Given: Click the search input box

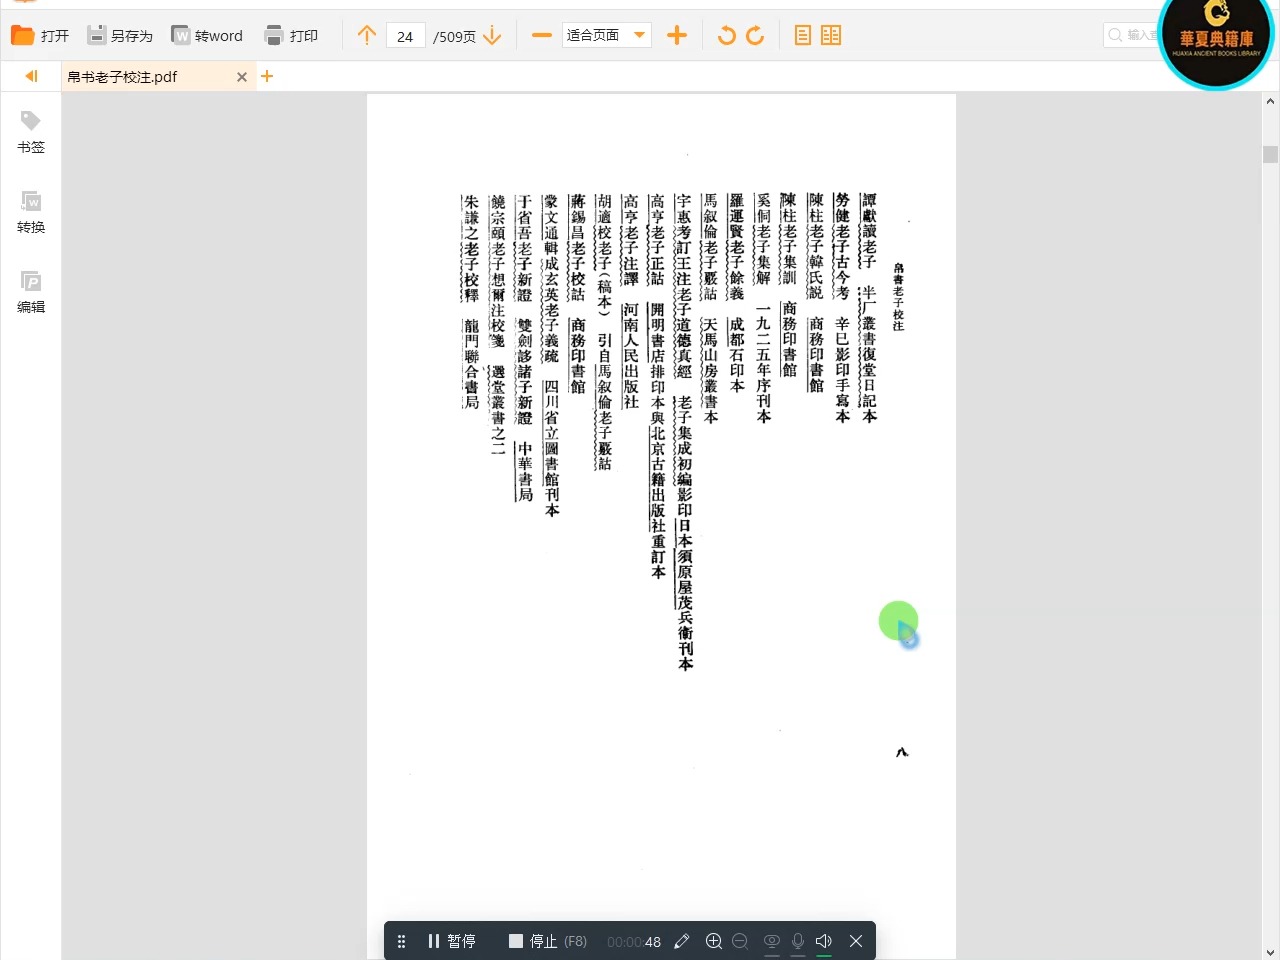Looking at the screenshot, I should click(1131, 35).
